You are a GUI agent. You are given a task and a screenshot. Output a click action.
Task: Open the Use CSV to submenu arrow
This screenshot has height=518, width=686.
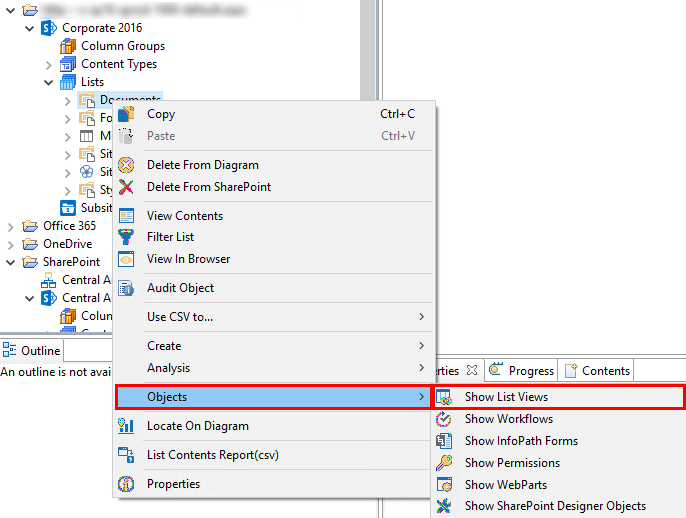[x=421, y=316]
